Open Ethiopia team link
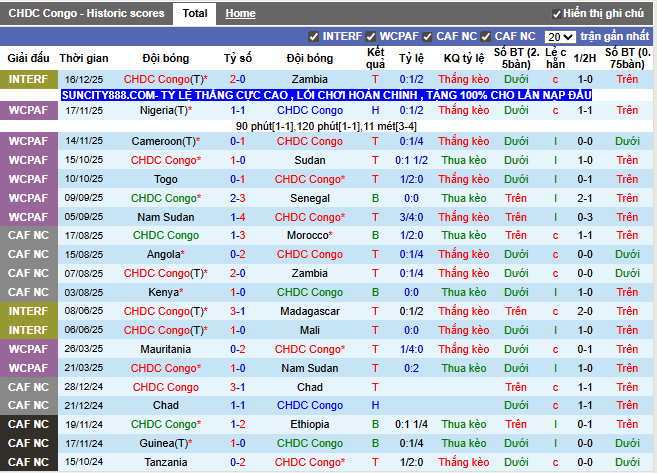657x473 pixels. coord(310,424)
